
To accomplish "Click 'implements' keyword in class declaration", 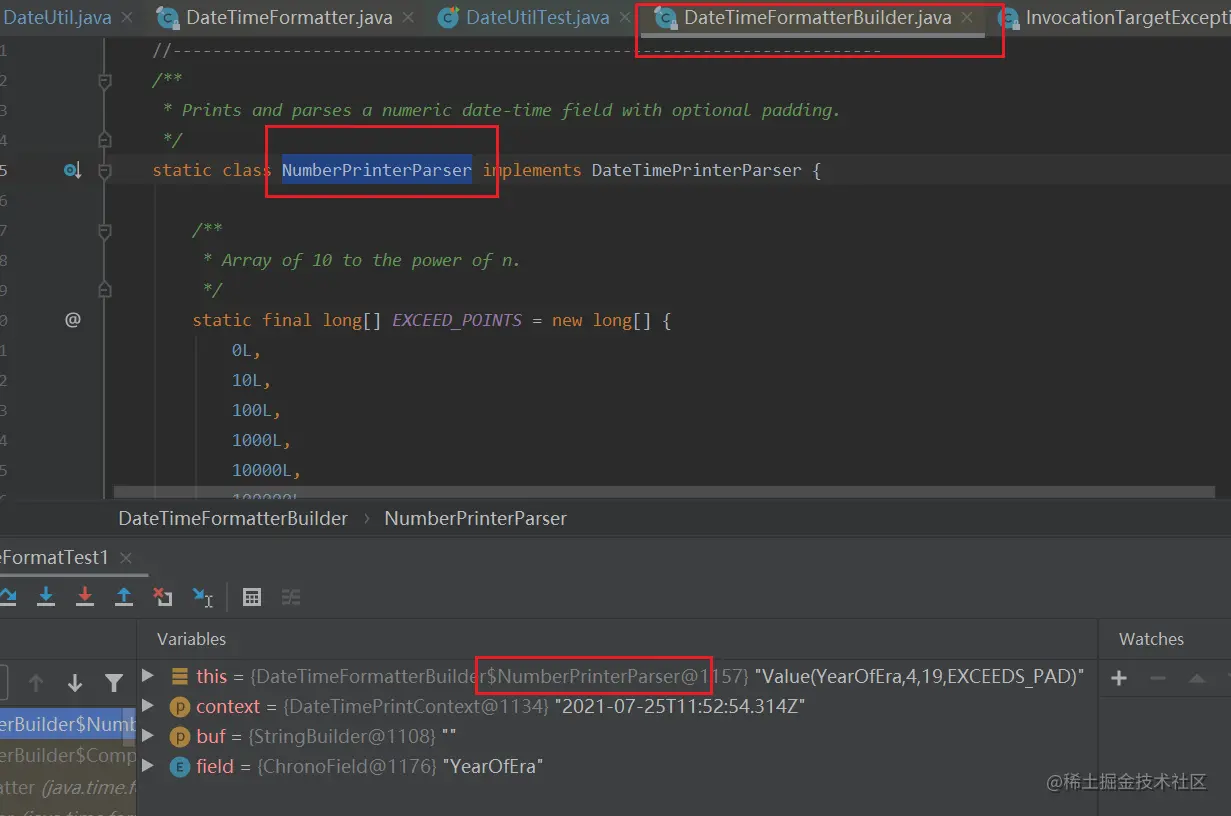I will tap(532, 170).
